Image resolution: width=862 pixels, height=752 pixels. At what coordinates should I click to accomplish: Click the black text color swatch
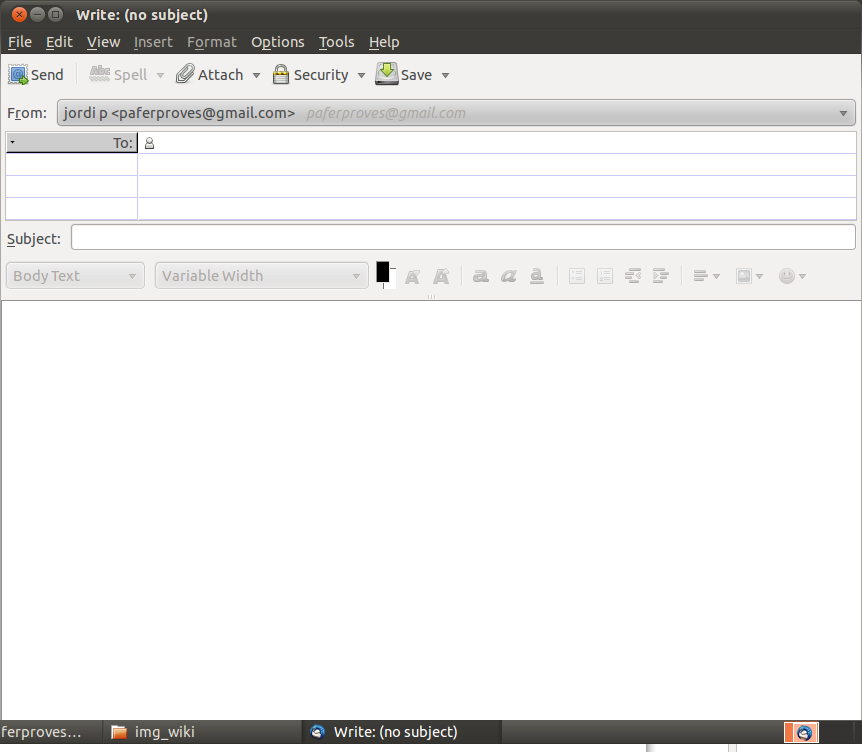(383, 272)
